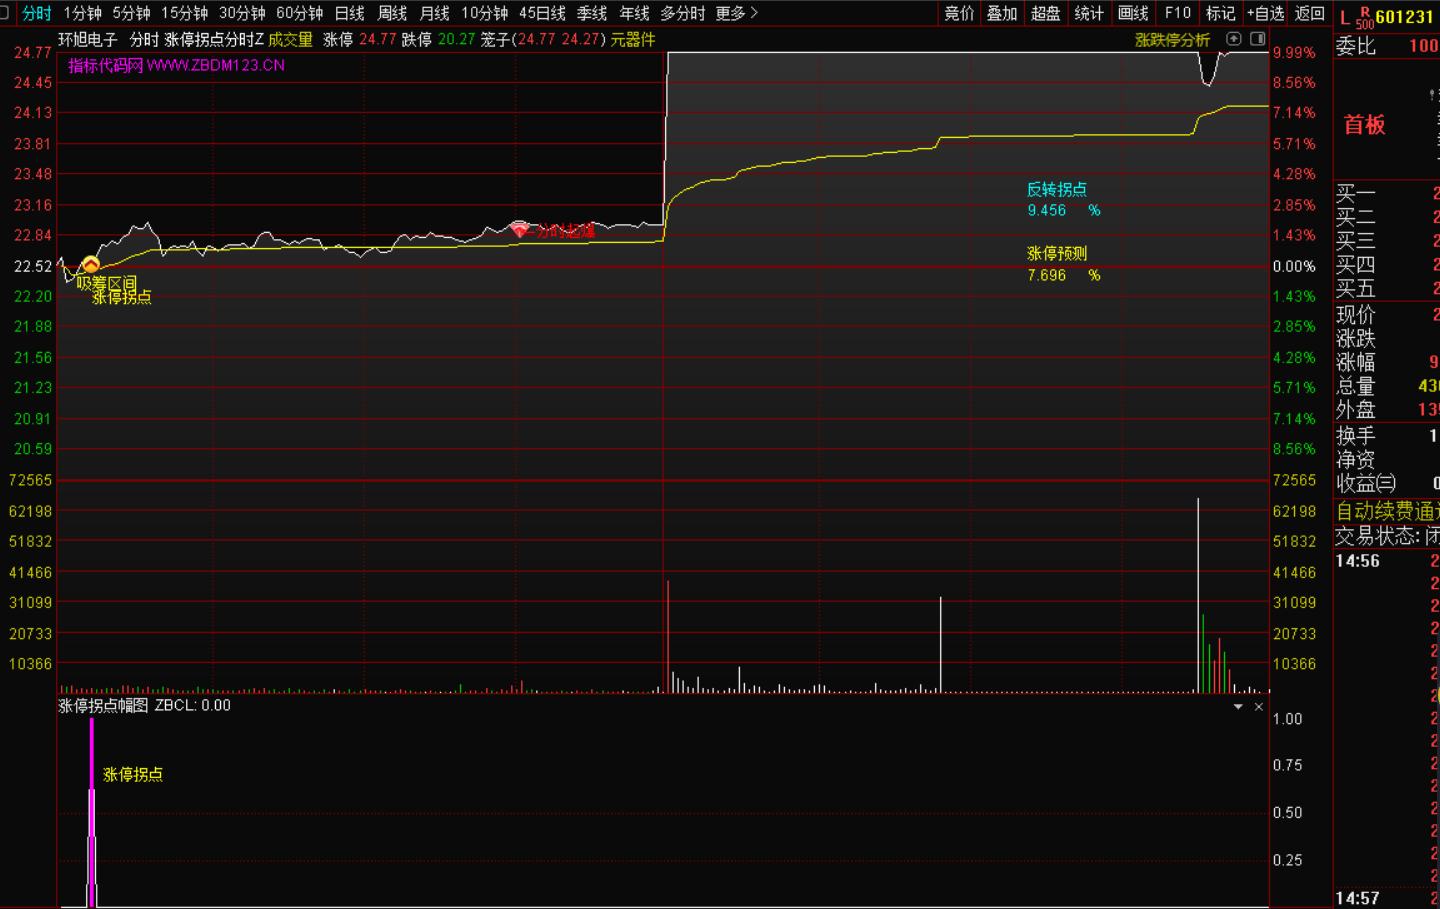This screenshot has width=1440, height=909.
Task: Select the 5分钟 period tab
Action: tap(131, 13)
